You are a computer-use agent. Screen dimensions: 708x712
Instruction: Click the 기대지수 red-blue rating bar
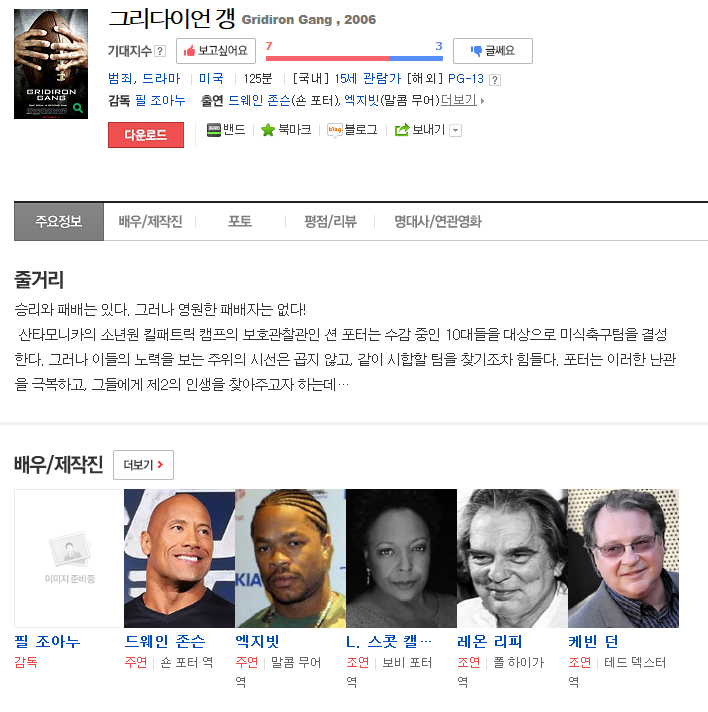354,58
